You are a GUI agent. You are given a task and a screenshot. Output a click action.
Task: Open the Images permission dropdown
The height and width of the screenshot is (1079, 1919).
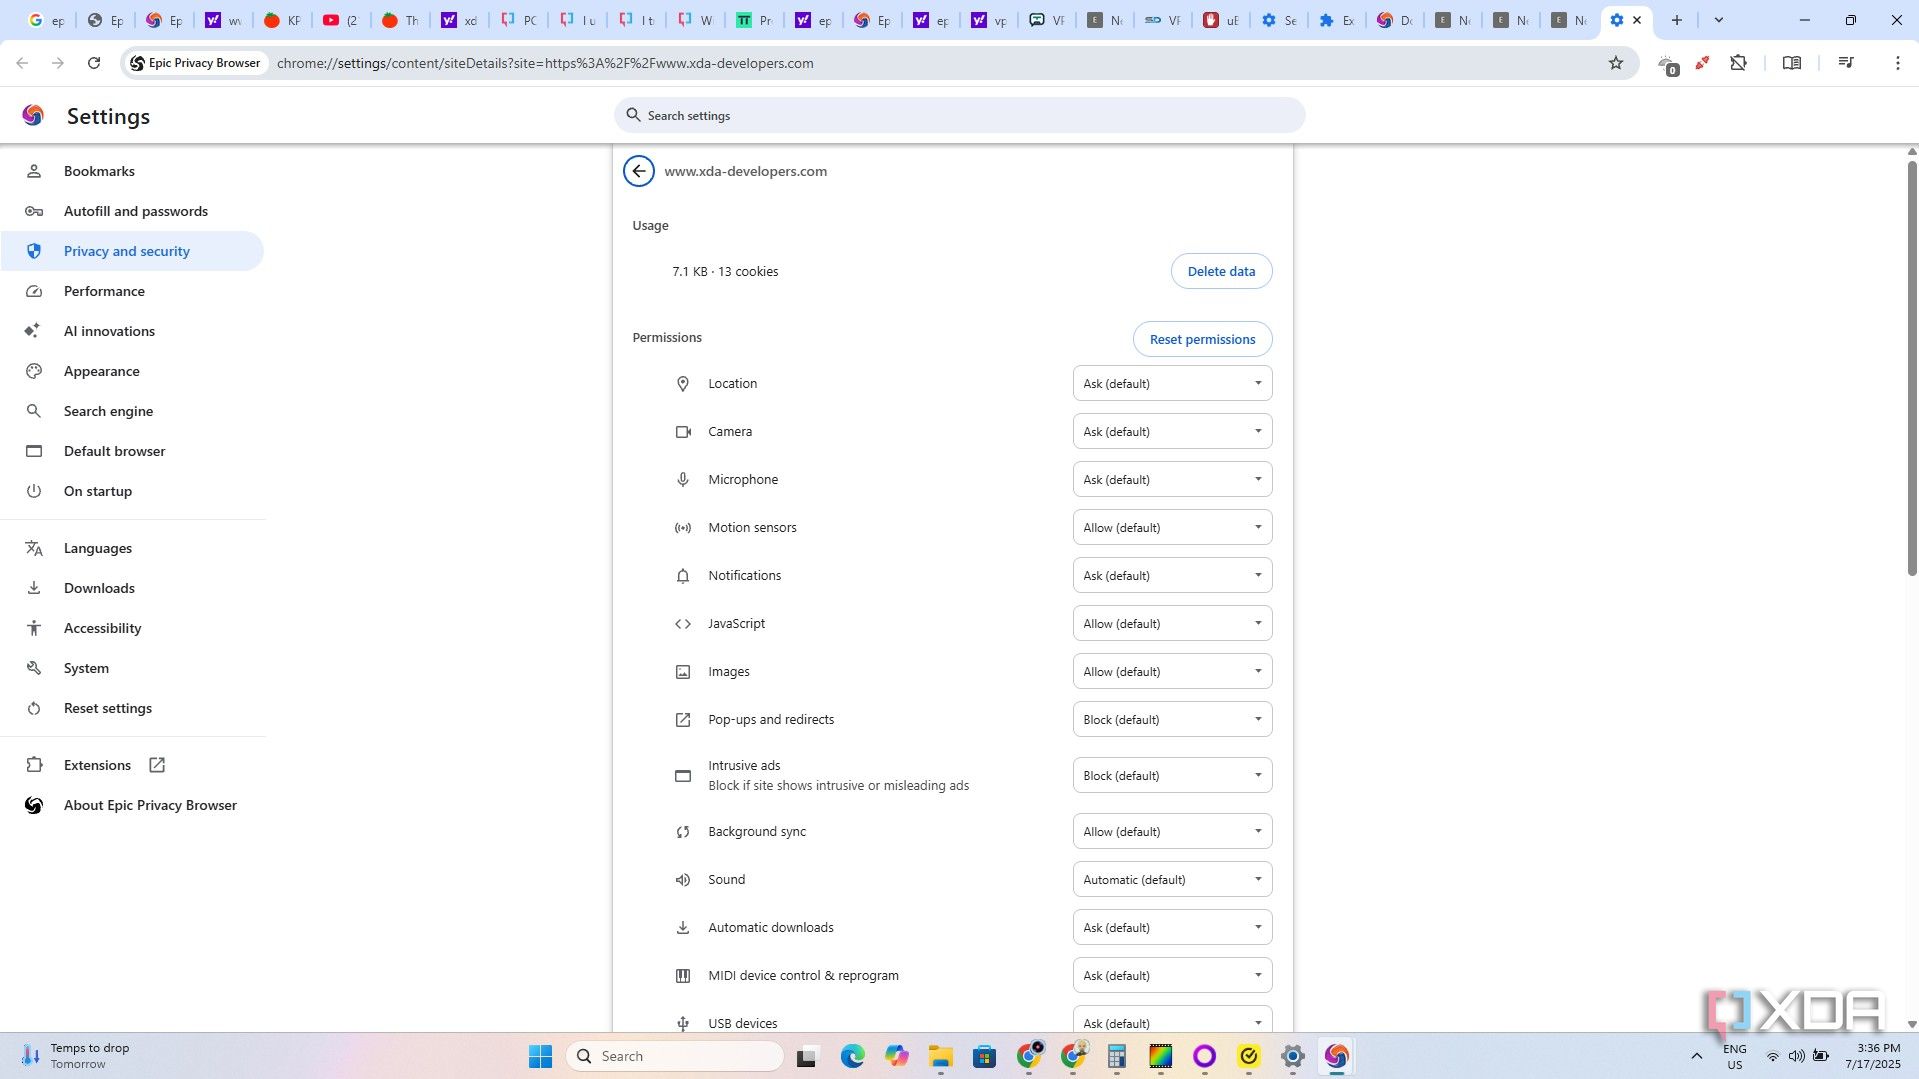[1172, 671]
